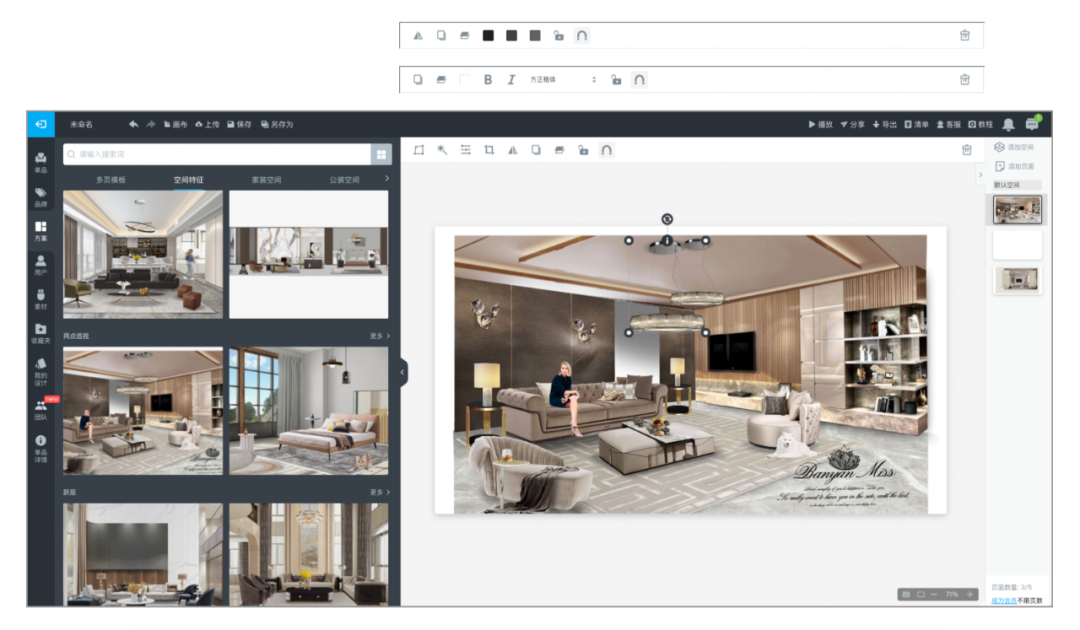Screen dimensions: 1080x630
Task: Open the 分享 share option
Action: point(853,125)
